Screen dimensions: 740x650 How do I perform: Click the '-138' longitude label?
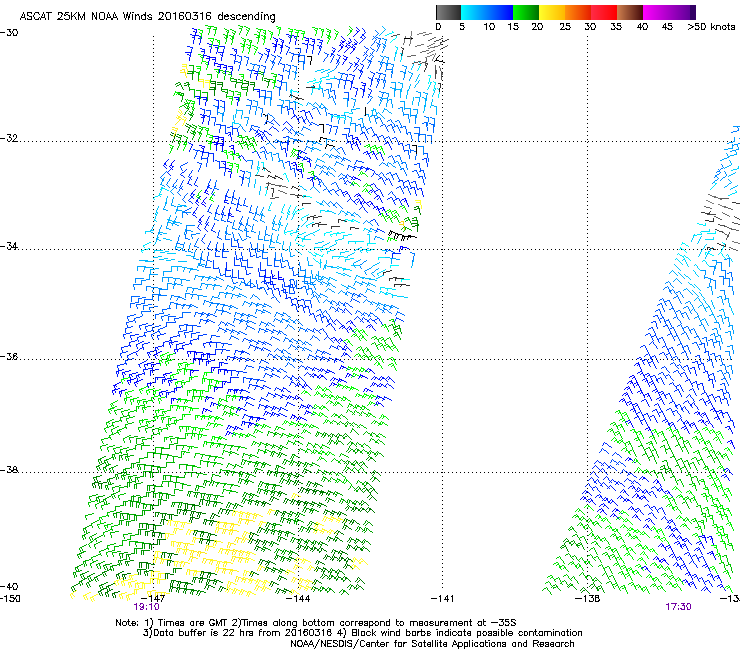pyautogui.click(x=588, y=599)
